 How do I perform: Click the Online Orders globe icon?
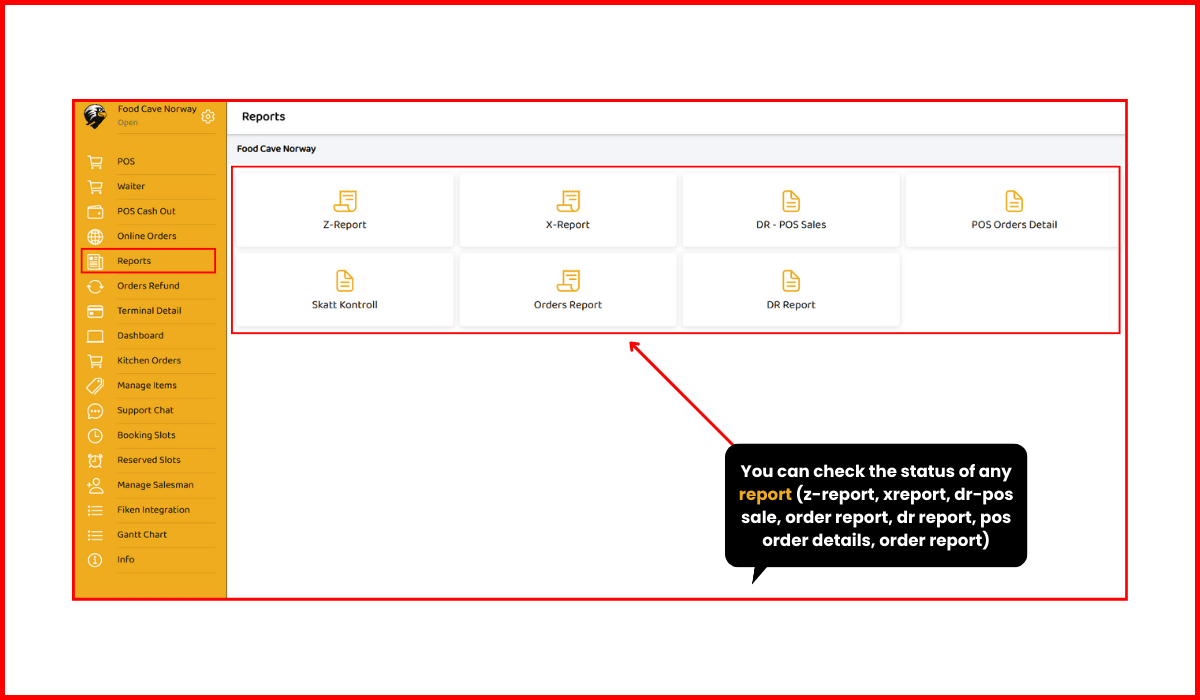(x=96, y=237)
